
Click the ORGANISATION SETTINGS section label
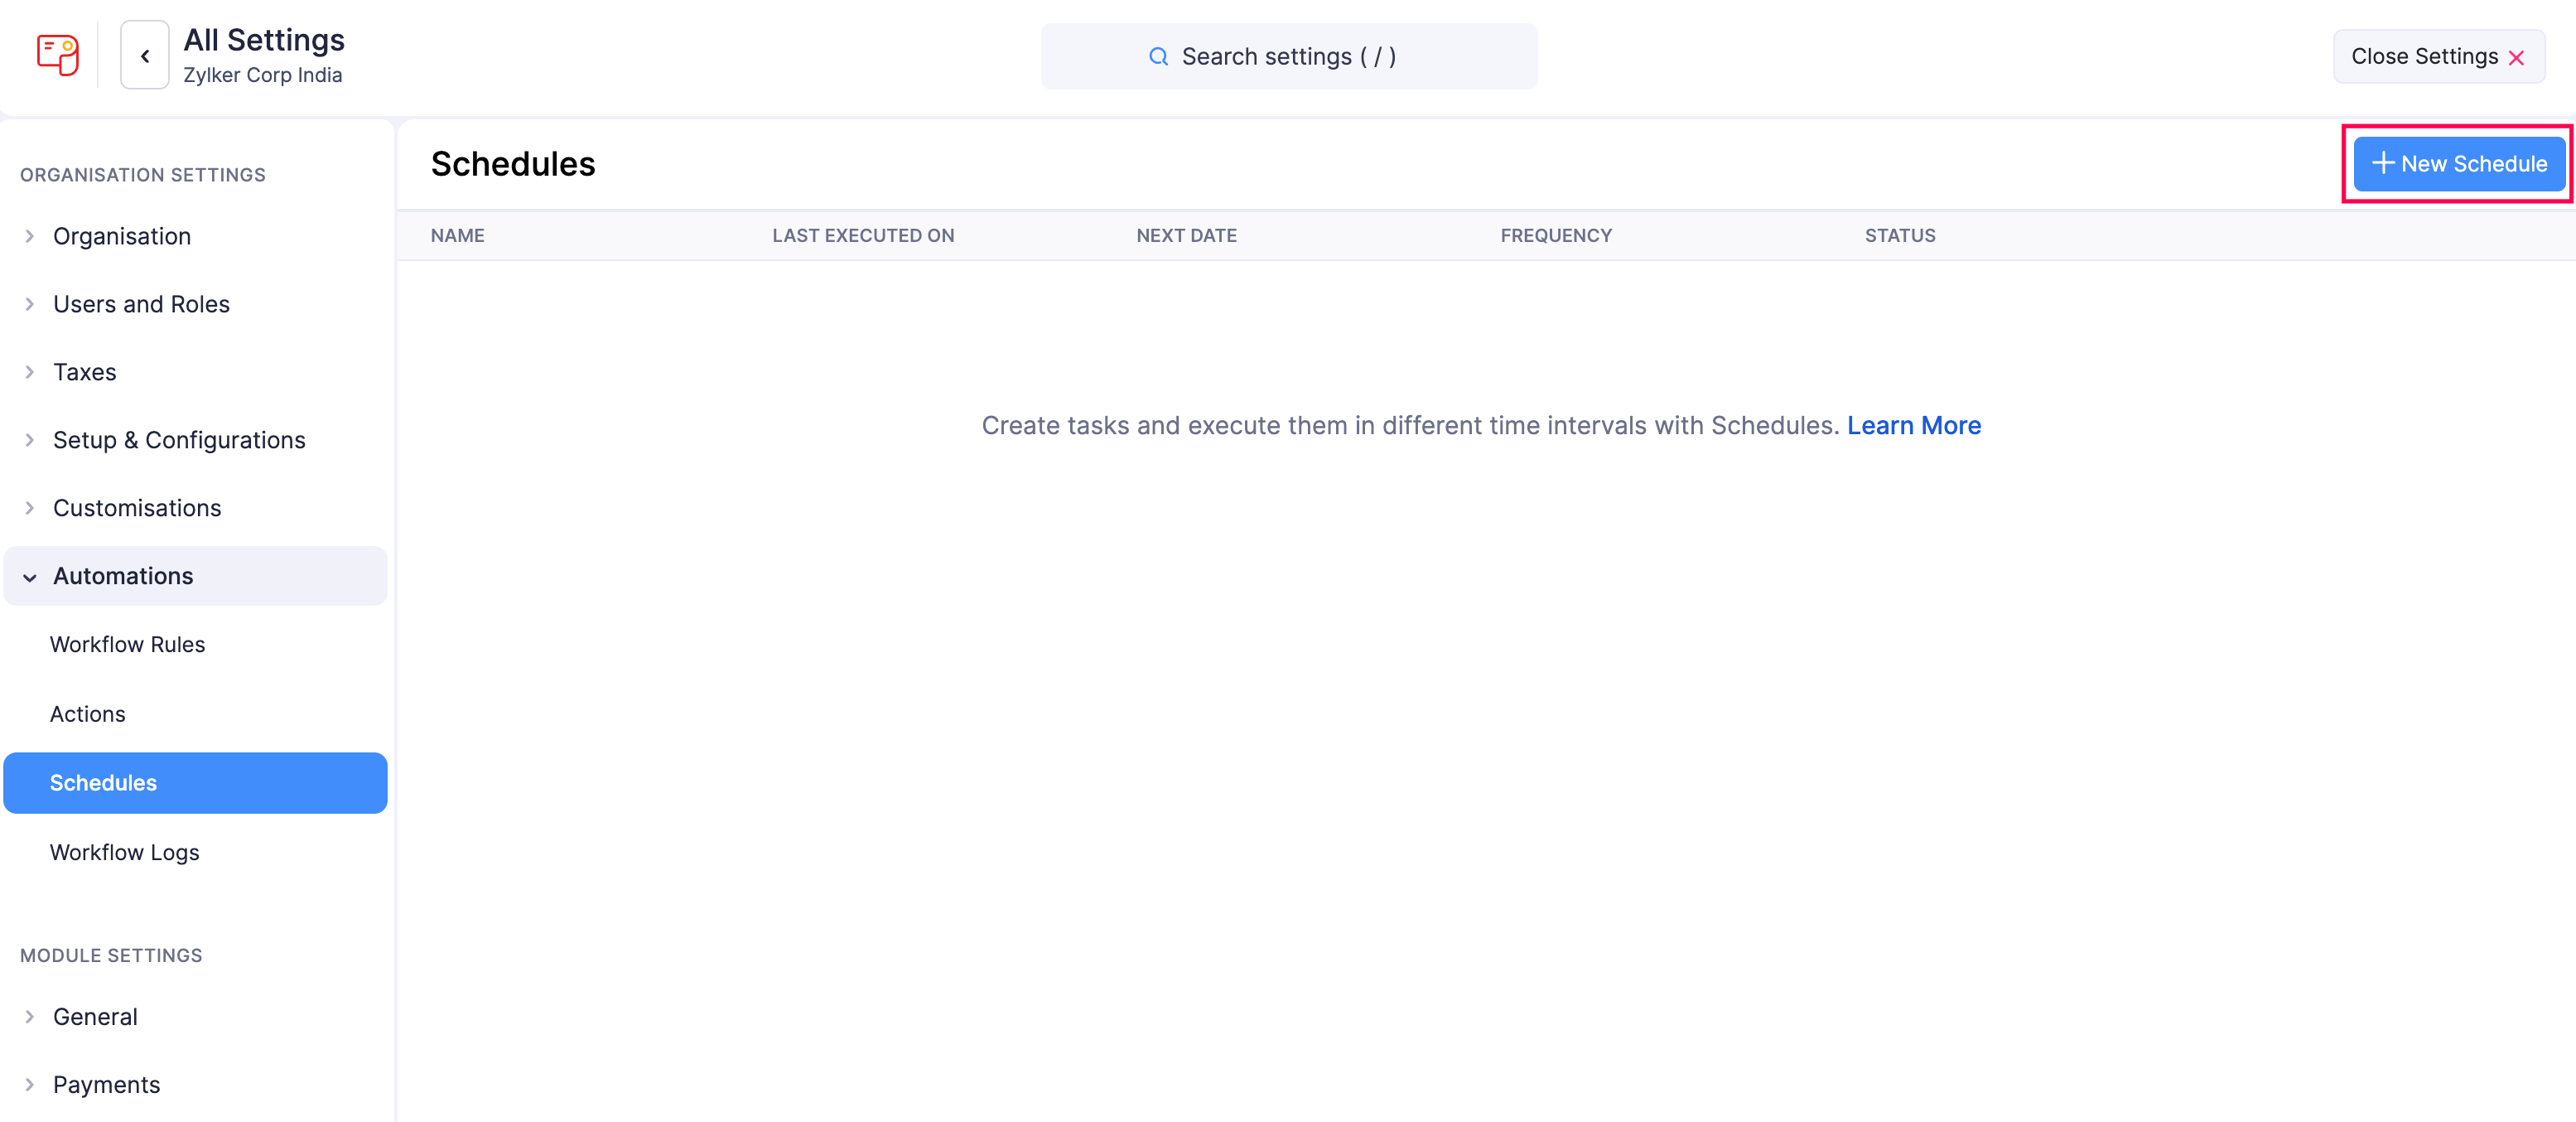coord(143,175)
